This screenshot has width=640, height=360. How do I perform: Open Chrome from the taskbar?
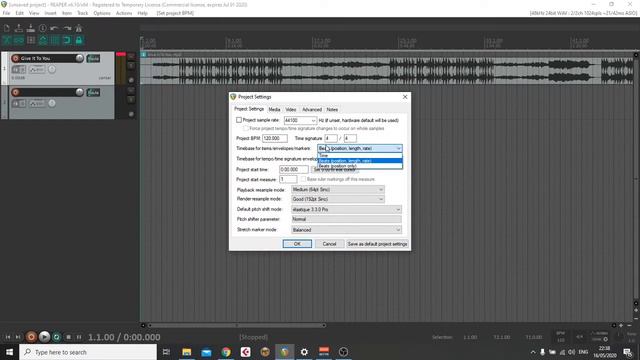[x=226, y=352]
